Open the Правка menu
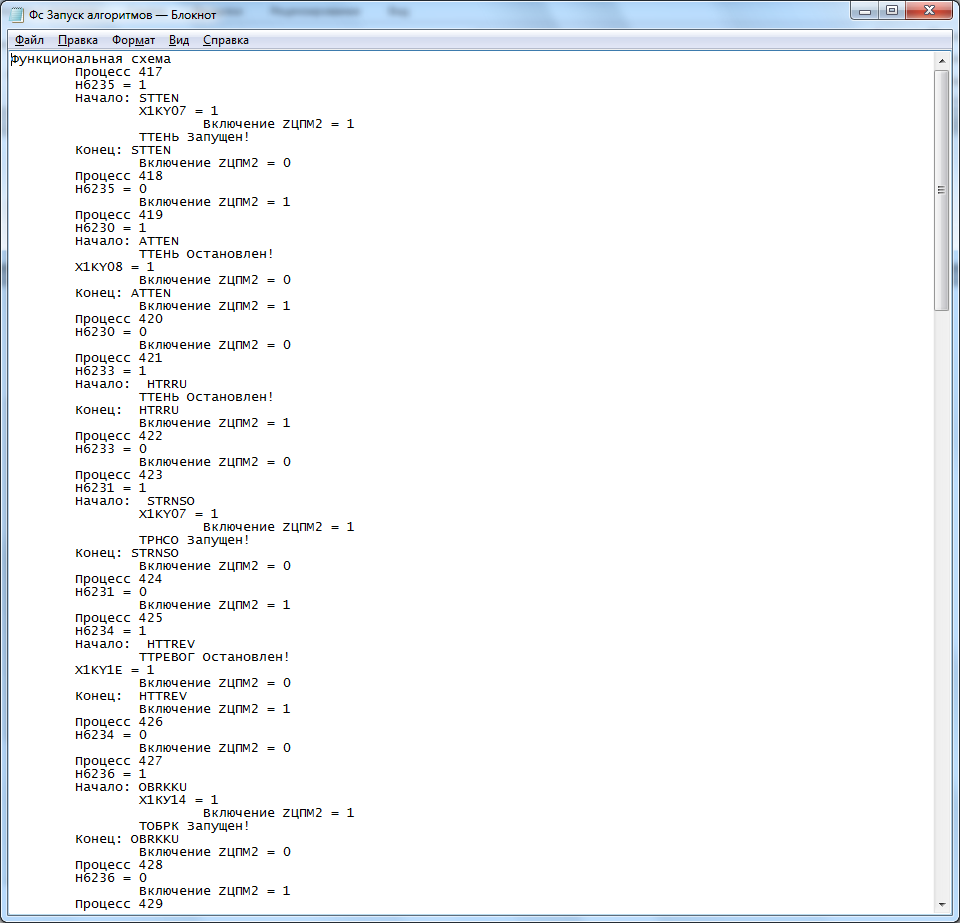Viewport: 960px width, 923px height. 78,40
